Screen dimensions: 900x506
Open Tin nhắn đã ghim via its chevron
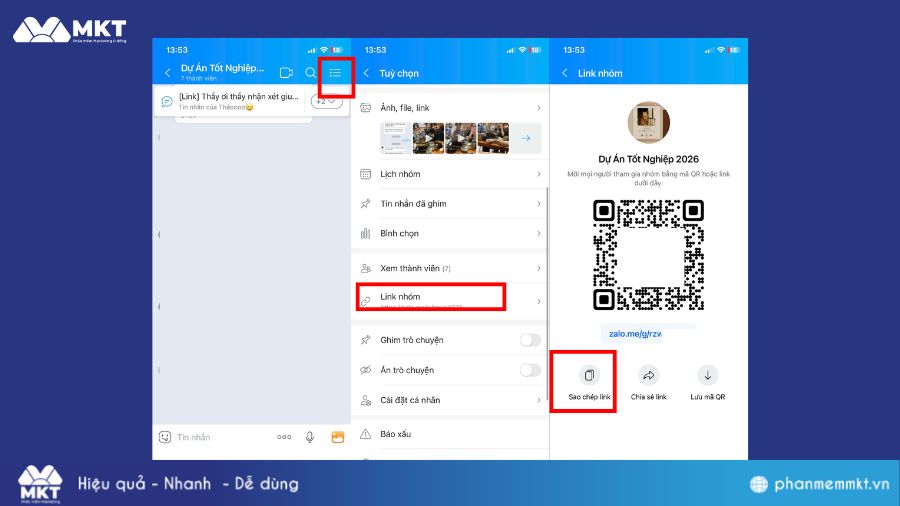[x=539, y=204]
